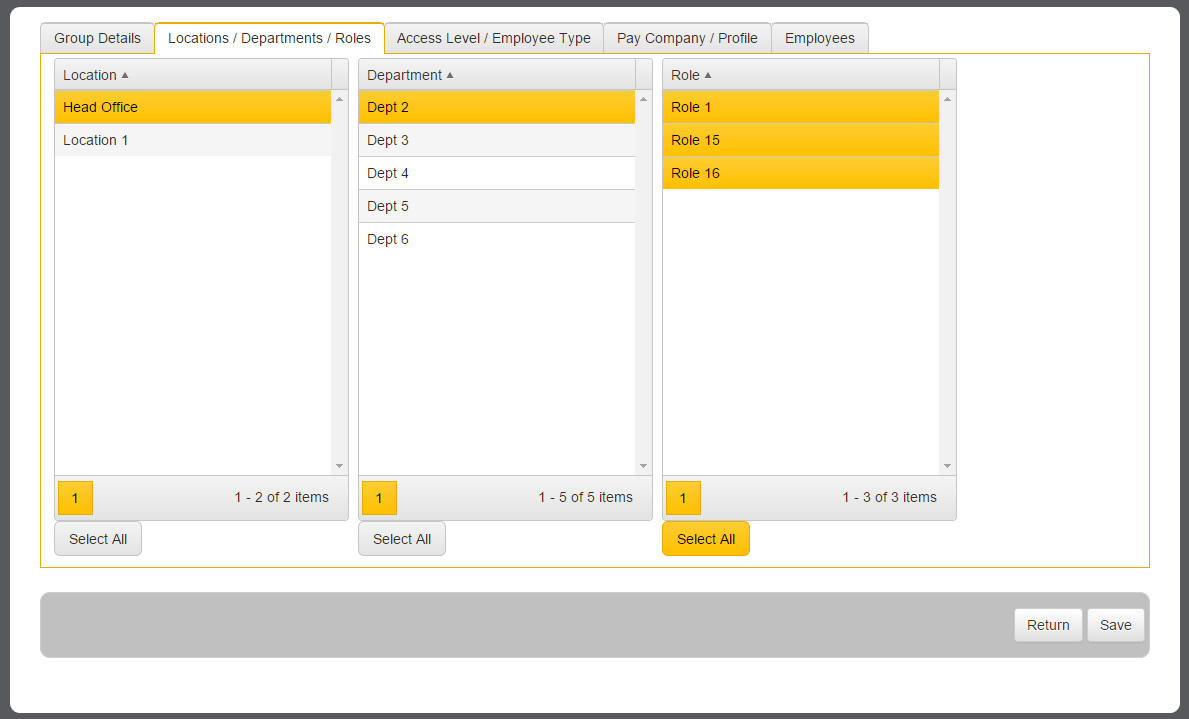Click the Role list scroll down arrow
Screen dimensions: 1189x719
tap(948, 466)
